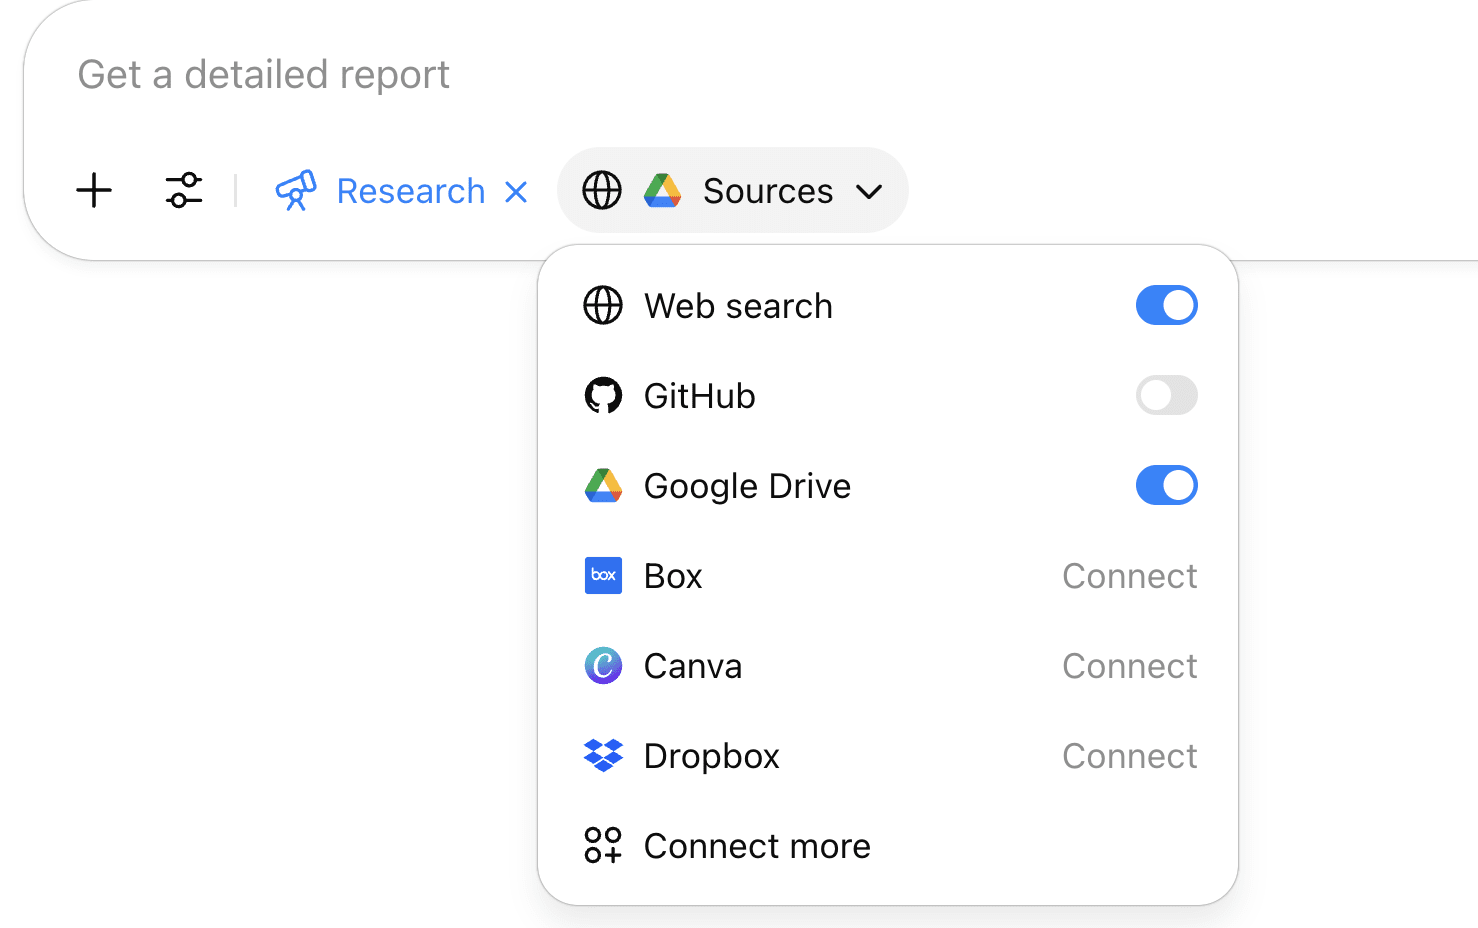Select the Google Drive menu label
The height and width of the screenshot is (928, 1478).
pos(747,486)
